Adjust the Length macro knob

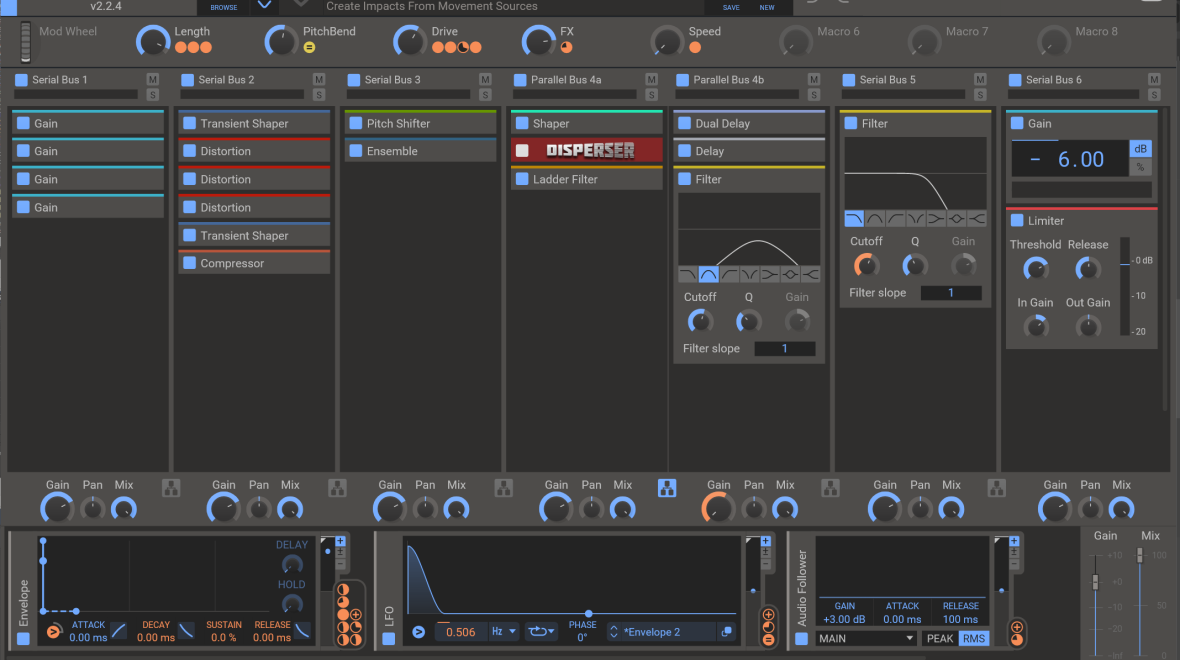pyautogui.click(x=153, y=41)
